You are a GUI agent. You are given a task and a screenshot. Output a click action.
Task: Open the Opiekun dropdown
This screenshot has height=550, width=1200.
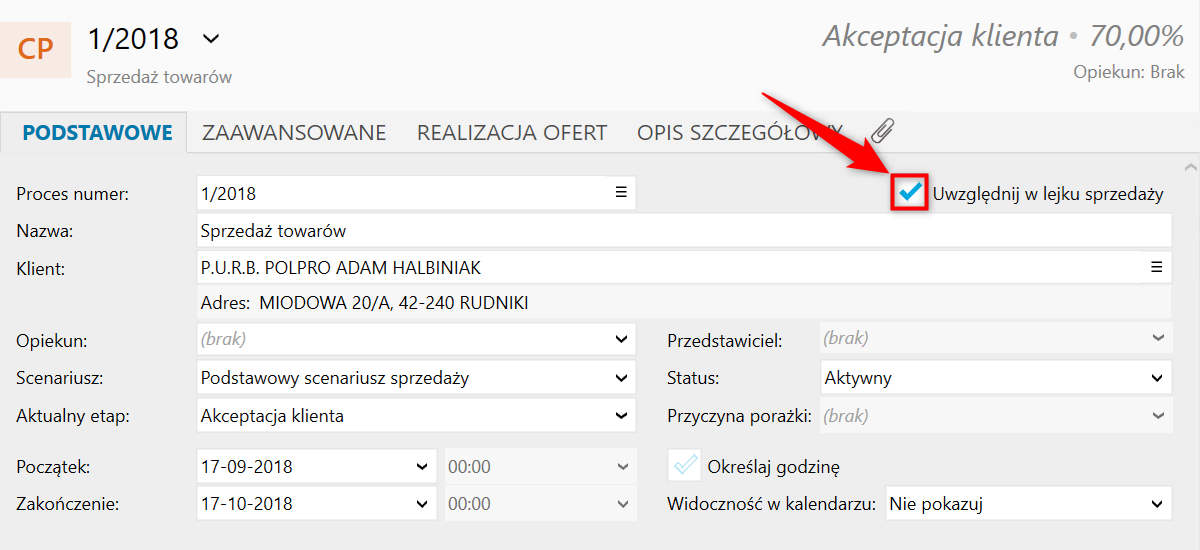[x=416, y=340]
